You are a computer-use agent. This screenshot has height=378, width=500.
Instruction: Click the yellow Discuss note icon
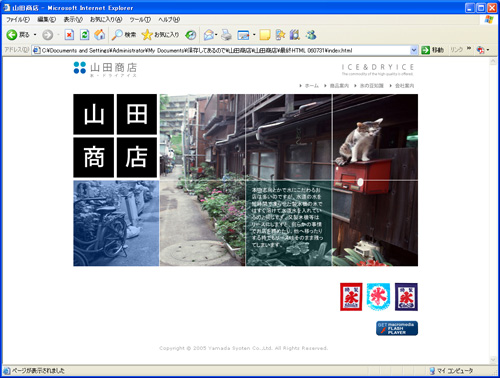click(265, 35)
